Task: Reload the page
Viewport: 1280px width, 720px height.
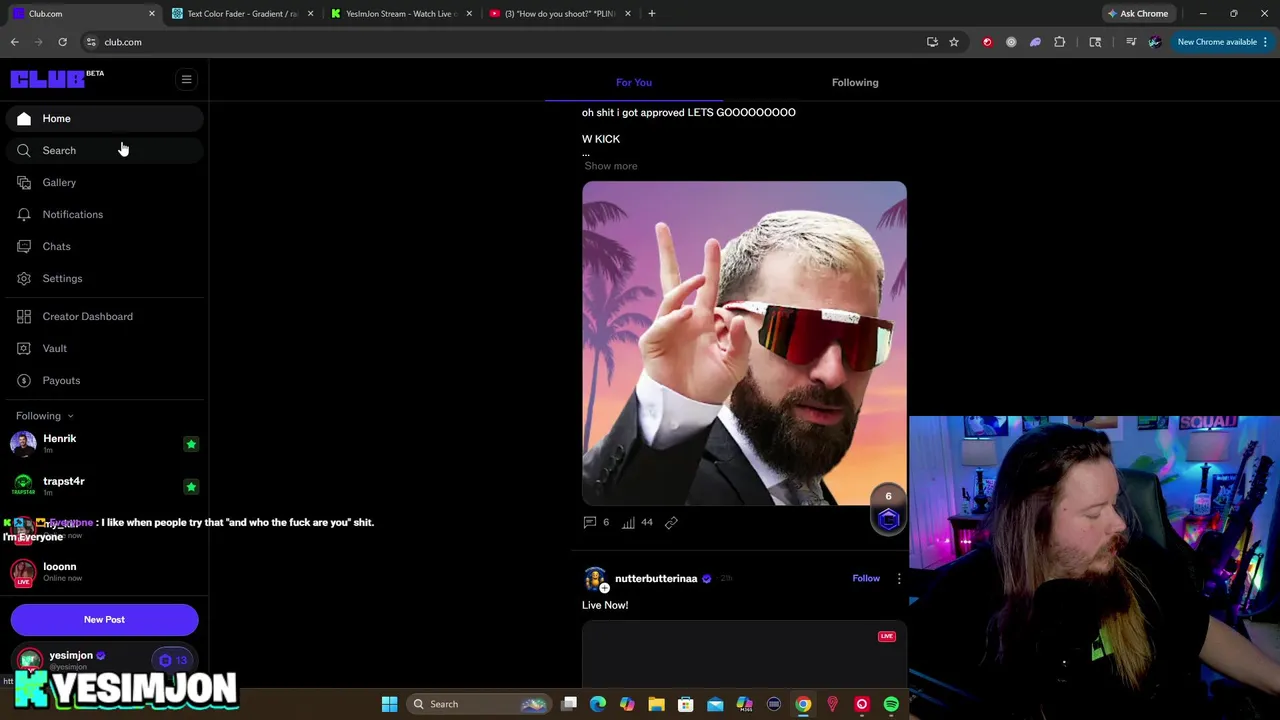Action: pyautogui.click(x=62, y=42)
